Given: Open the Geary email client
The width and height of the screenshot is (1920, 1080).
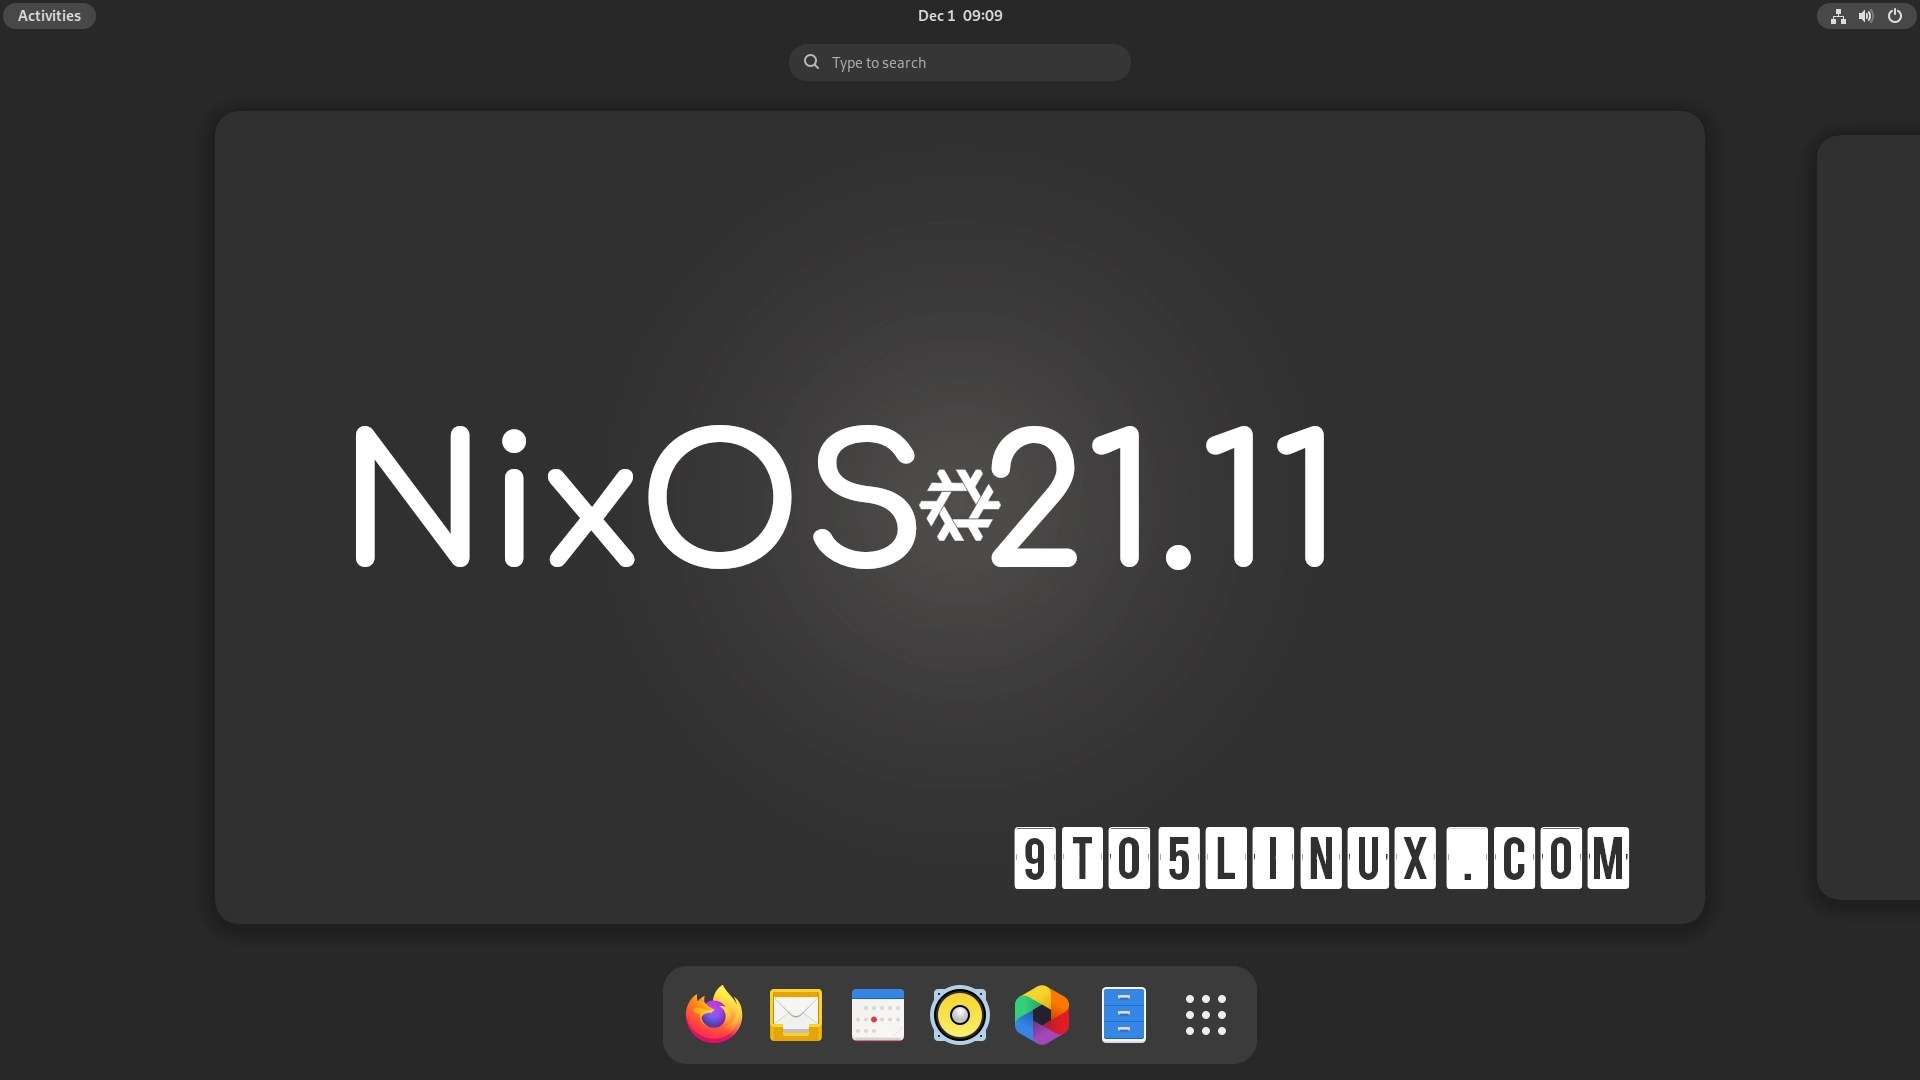Looking at the screenshot, I should [795, 1014].
